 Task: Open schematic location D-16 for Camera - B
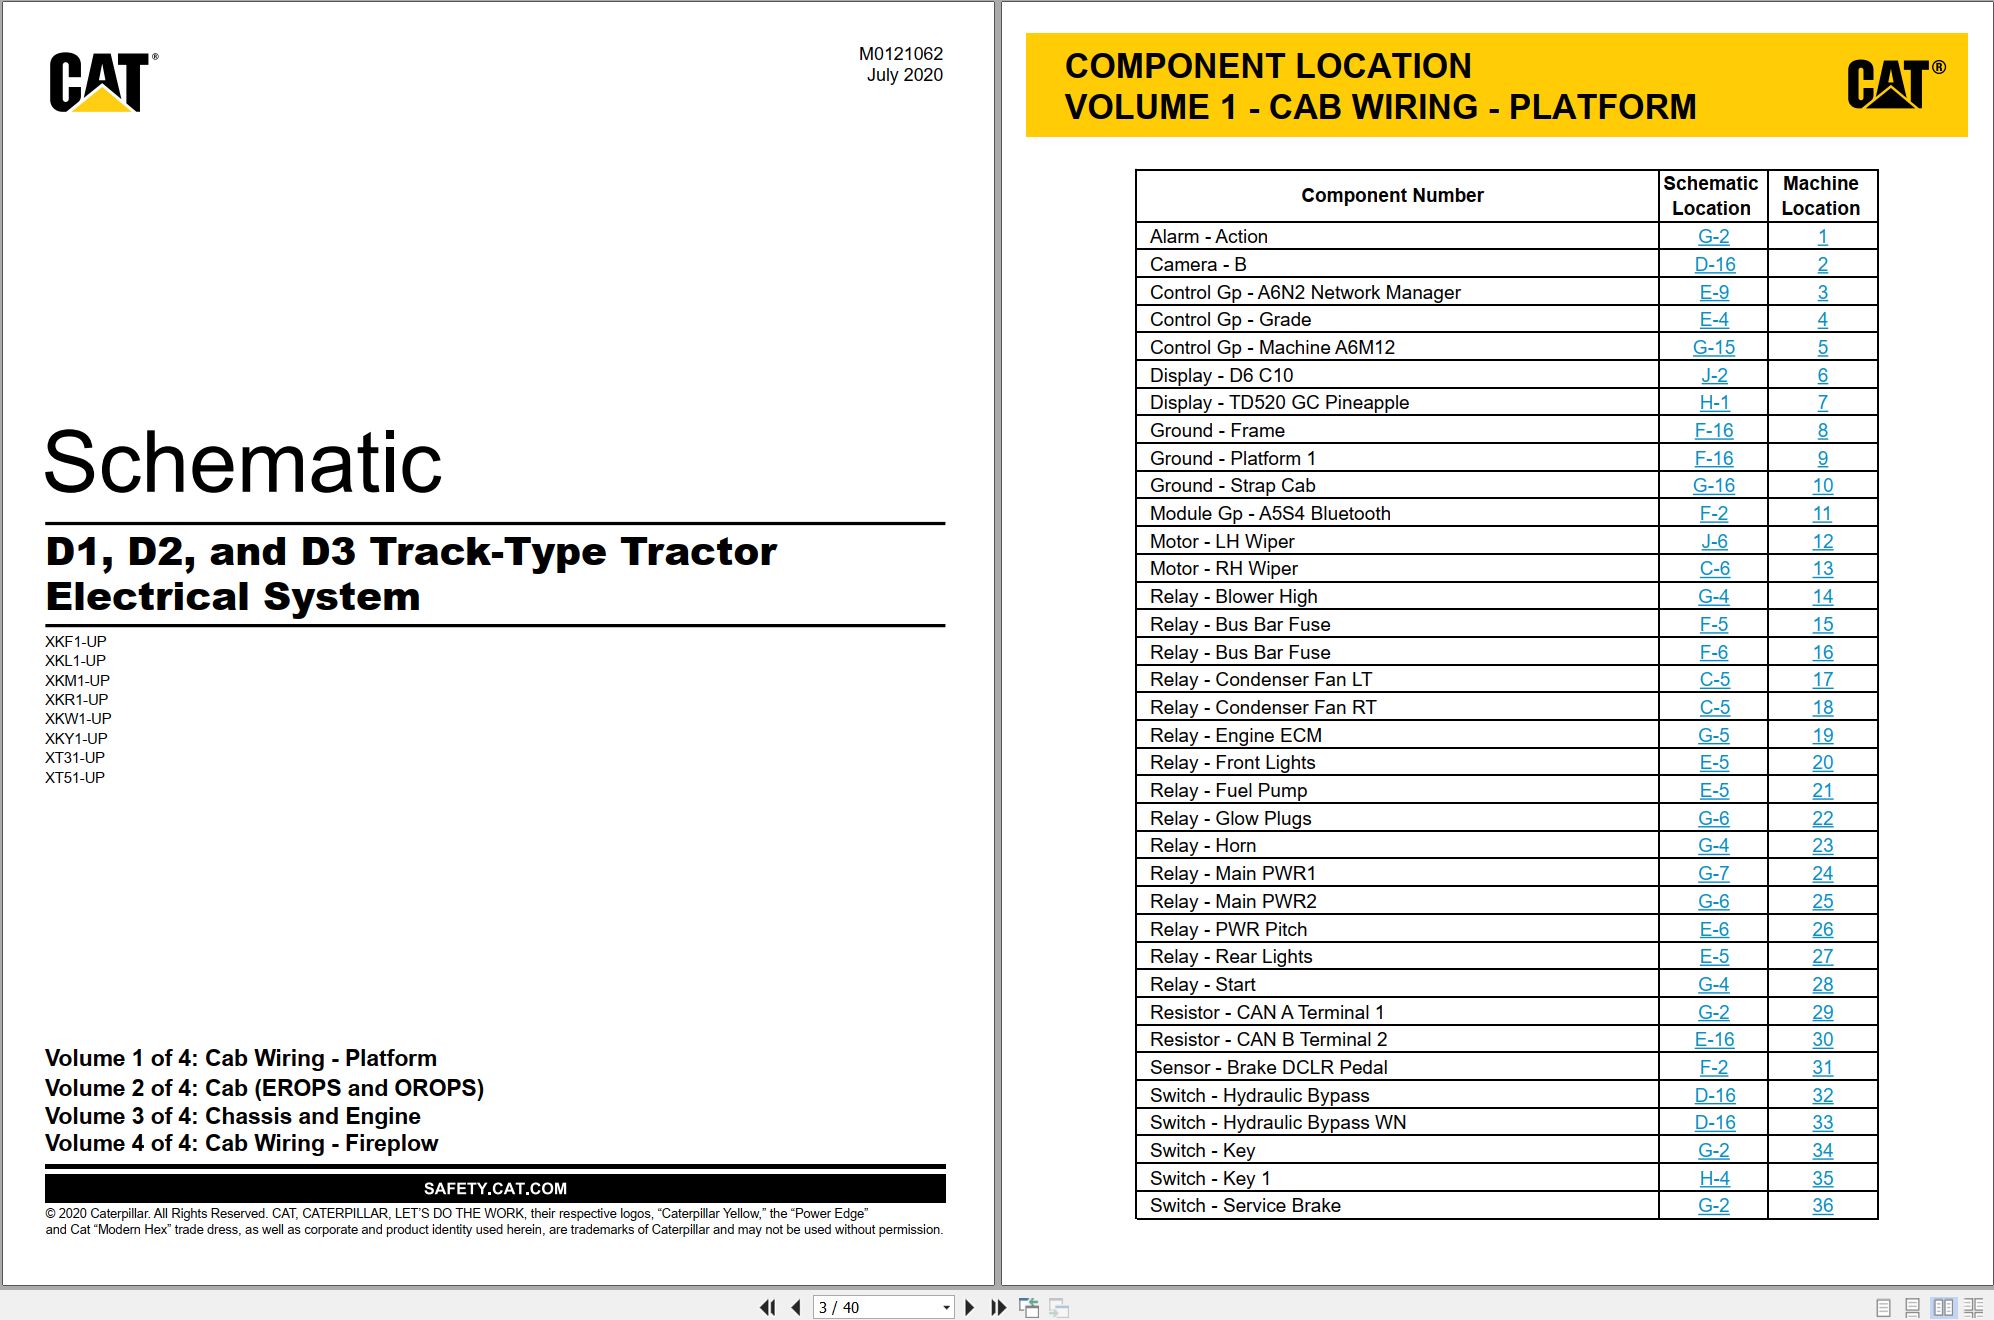(x=1714, y=265)
